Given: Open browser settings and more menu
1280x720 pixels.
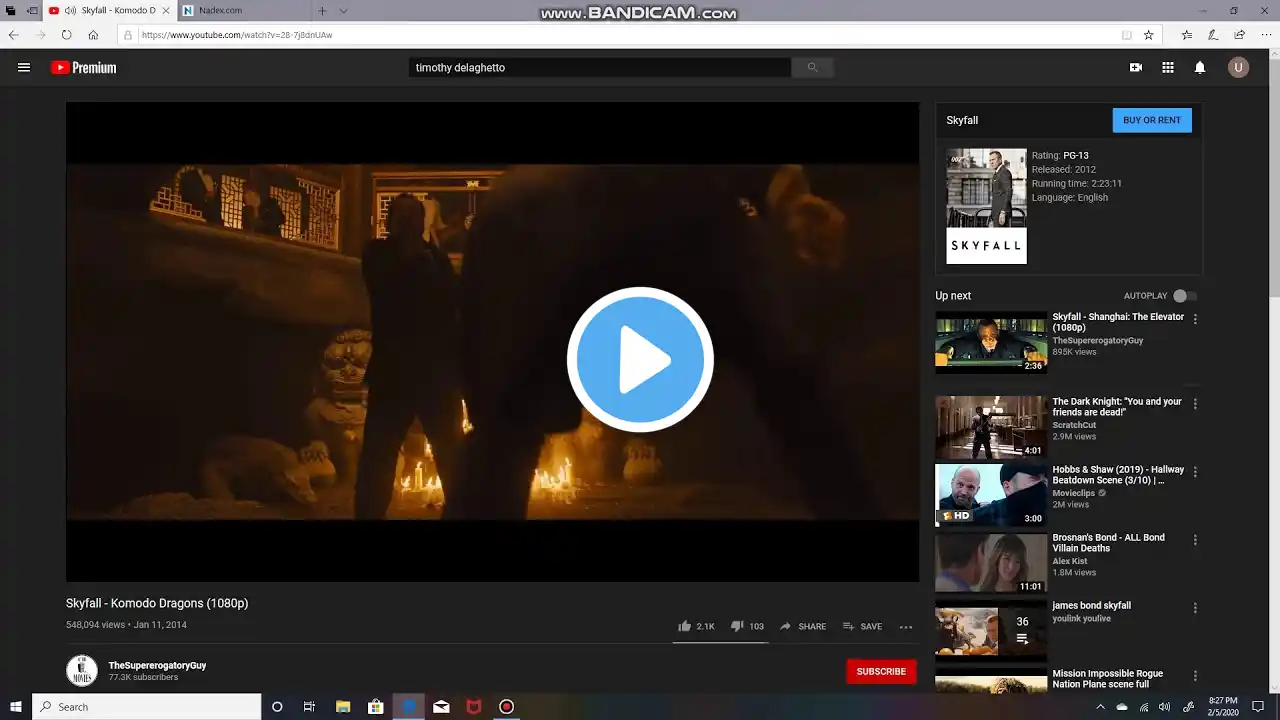Looking at the screenshot, I should pyautogui.click(x=1266, y=35).
